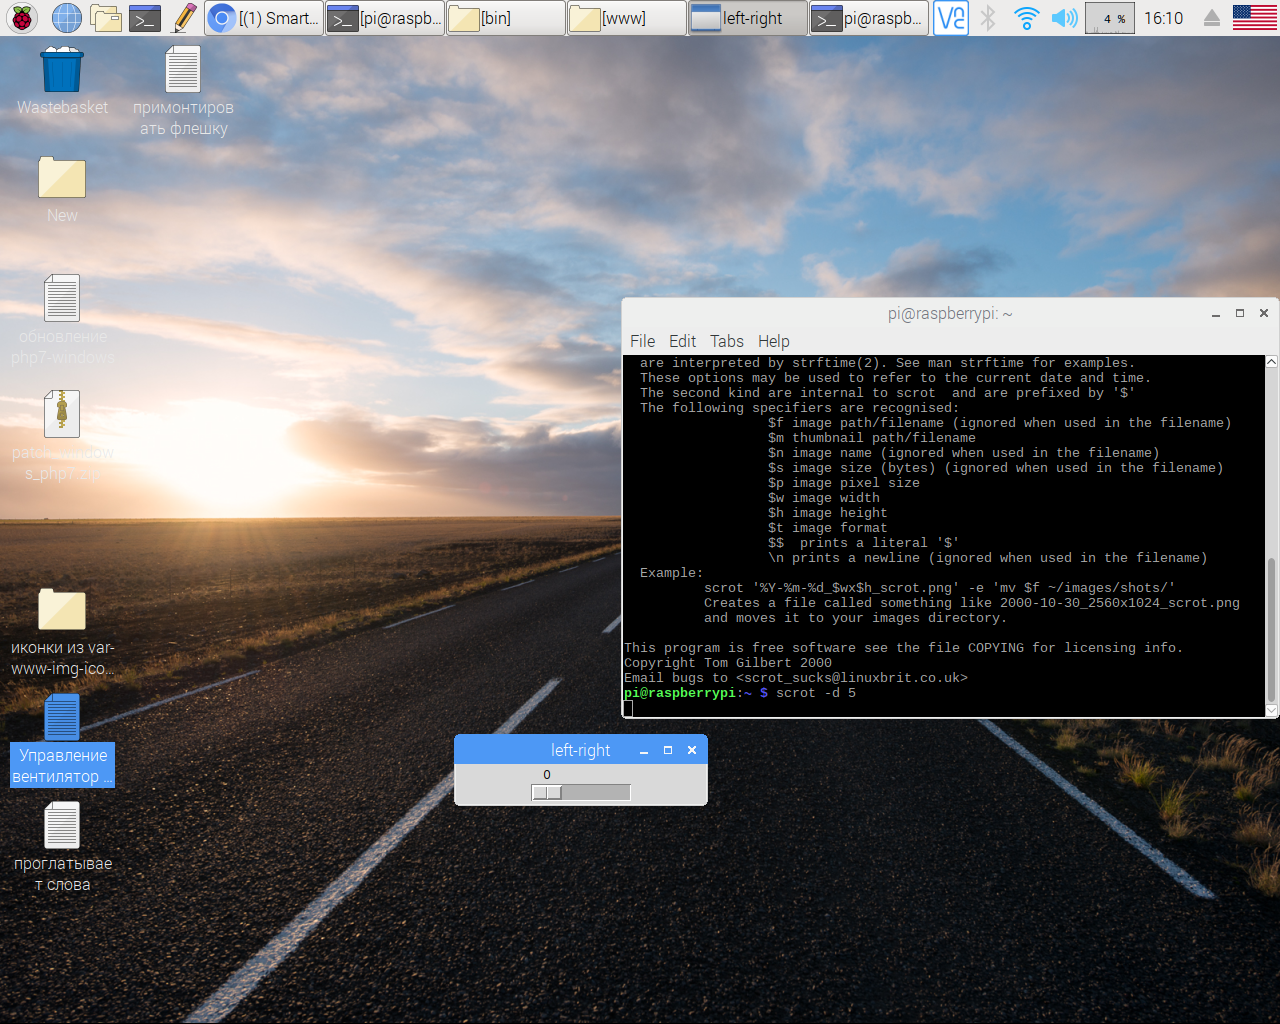Select the Wastebasket desktop icon
Image resolution: width=1280 pixels, height=1024 pixels.
click(62, 72)
